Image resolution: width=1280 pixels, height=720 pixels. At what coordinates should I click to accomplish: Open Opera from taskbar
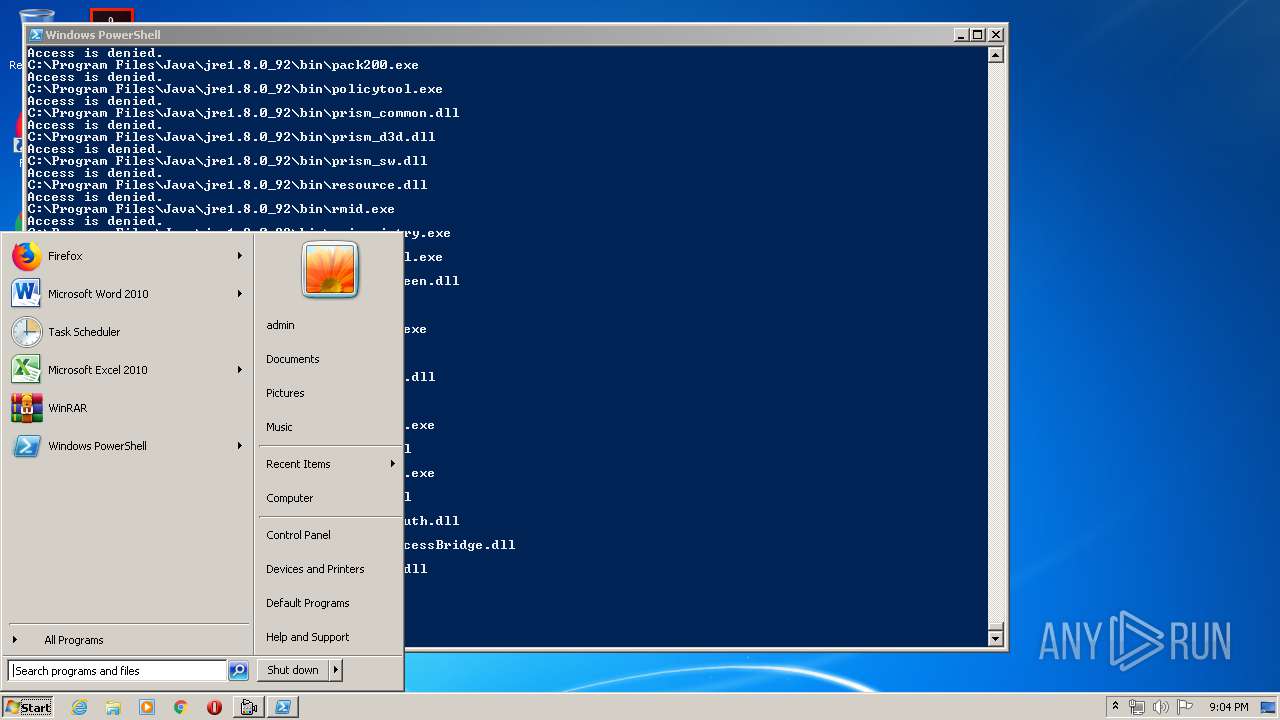click(214, 707)
